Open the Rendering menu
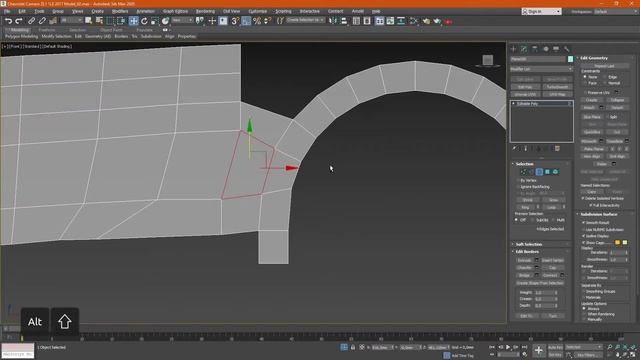This screenshot has height=360, width=640. 205,11
